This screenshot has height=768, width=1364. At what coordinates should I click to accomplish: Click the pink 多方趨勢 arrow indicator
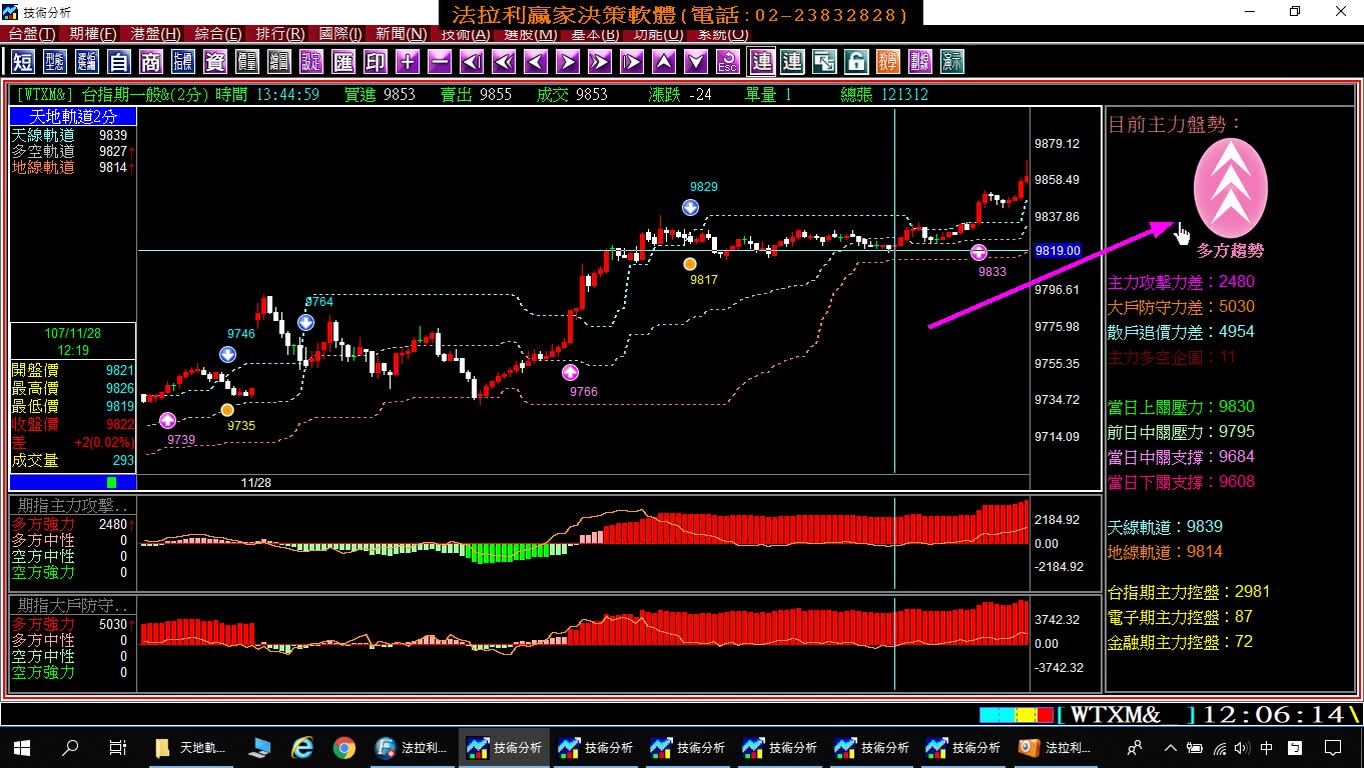click(x=1230, y=189)
